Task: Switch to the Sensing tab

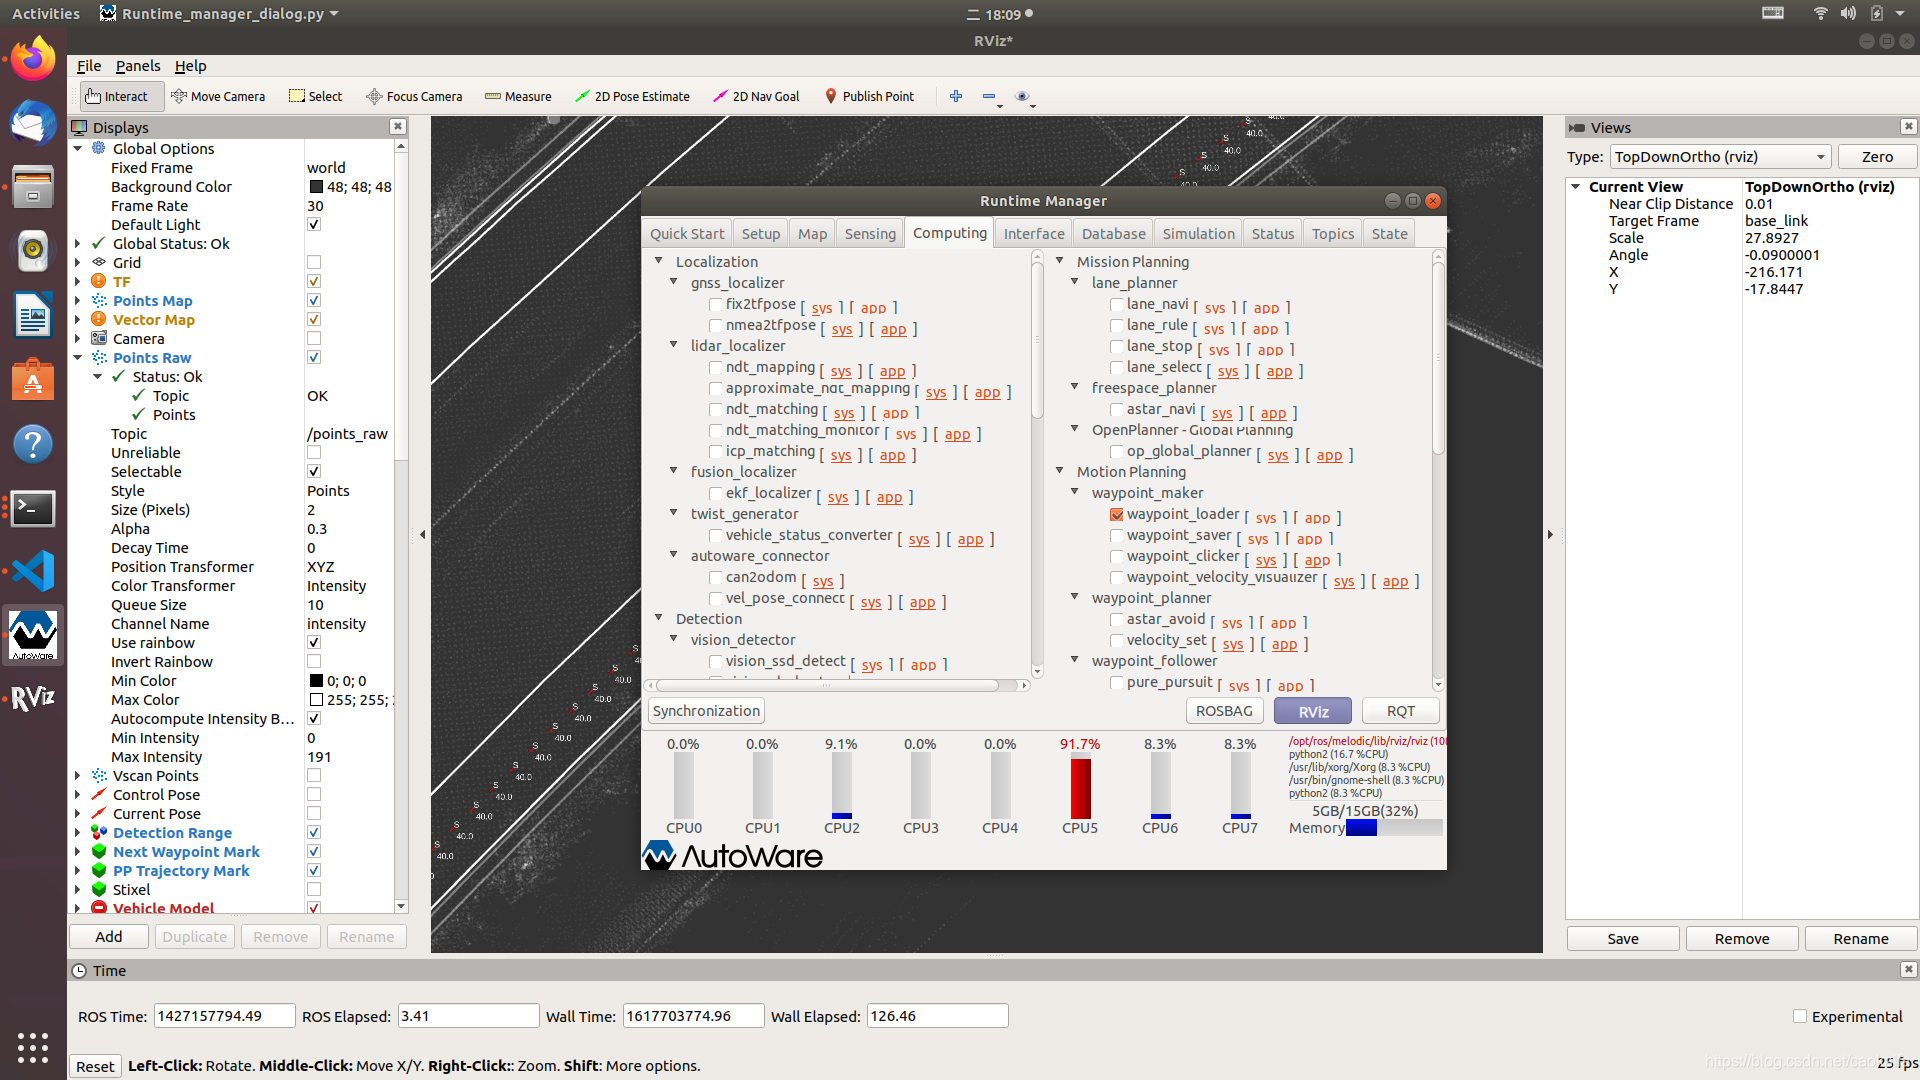Action: (x=869, y=234)
